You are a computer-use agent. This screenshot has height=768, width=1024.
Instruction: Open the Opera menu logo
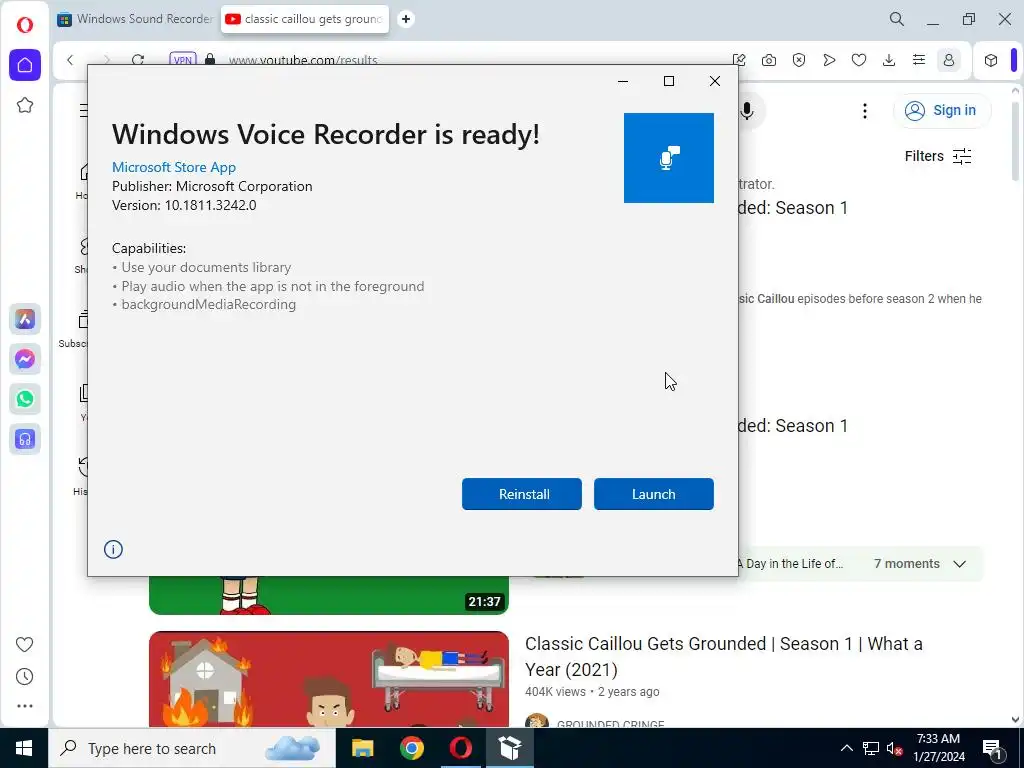[25, 25]
